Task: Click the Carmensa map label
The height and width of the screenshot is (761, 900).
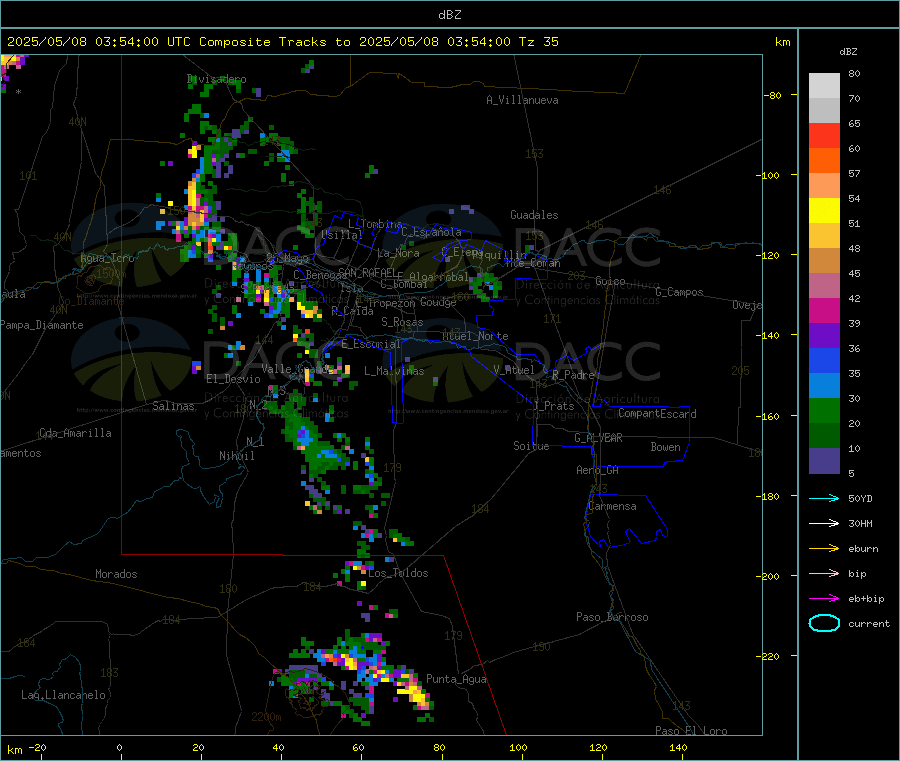Action: [612, 507]
